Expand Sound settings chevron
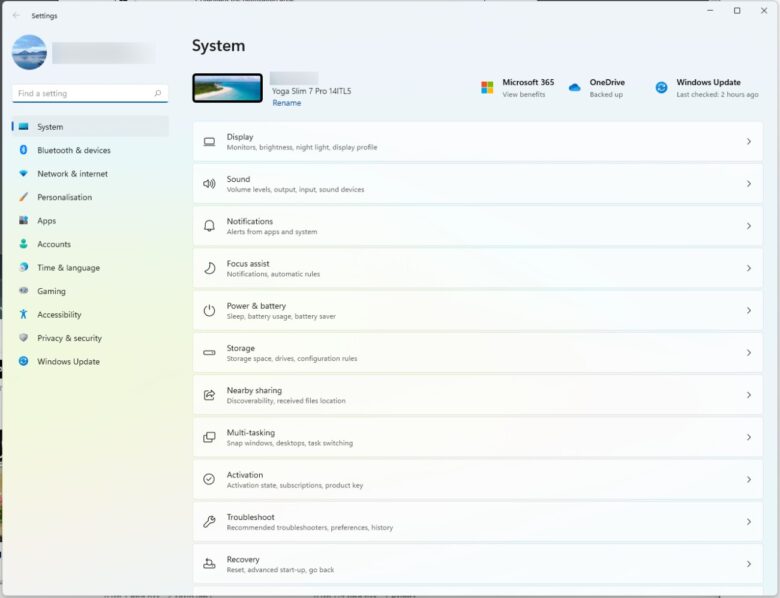Viewport: 780px width, 598px height. click(749, 184)
